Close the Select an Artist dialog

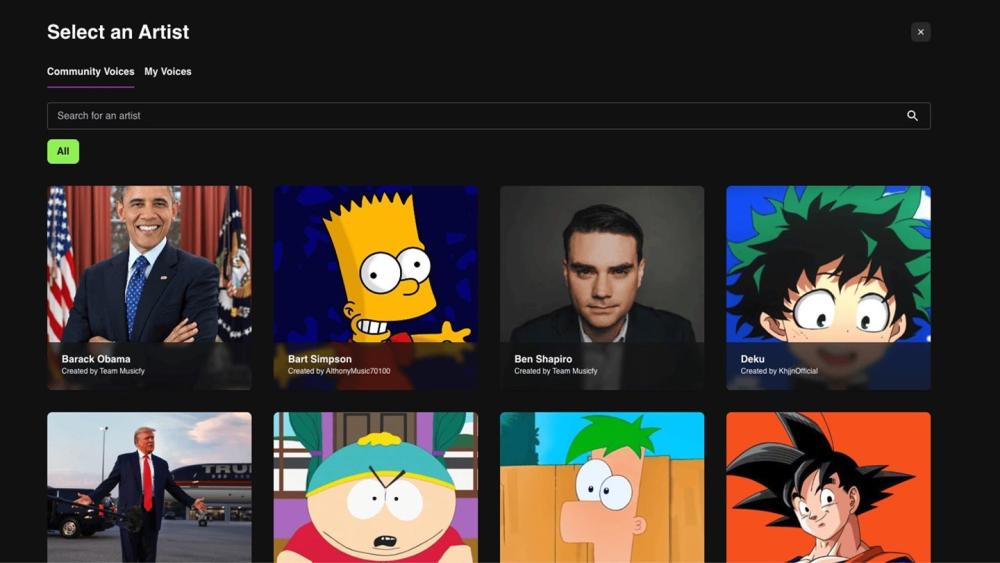(x=920, y=32)
